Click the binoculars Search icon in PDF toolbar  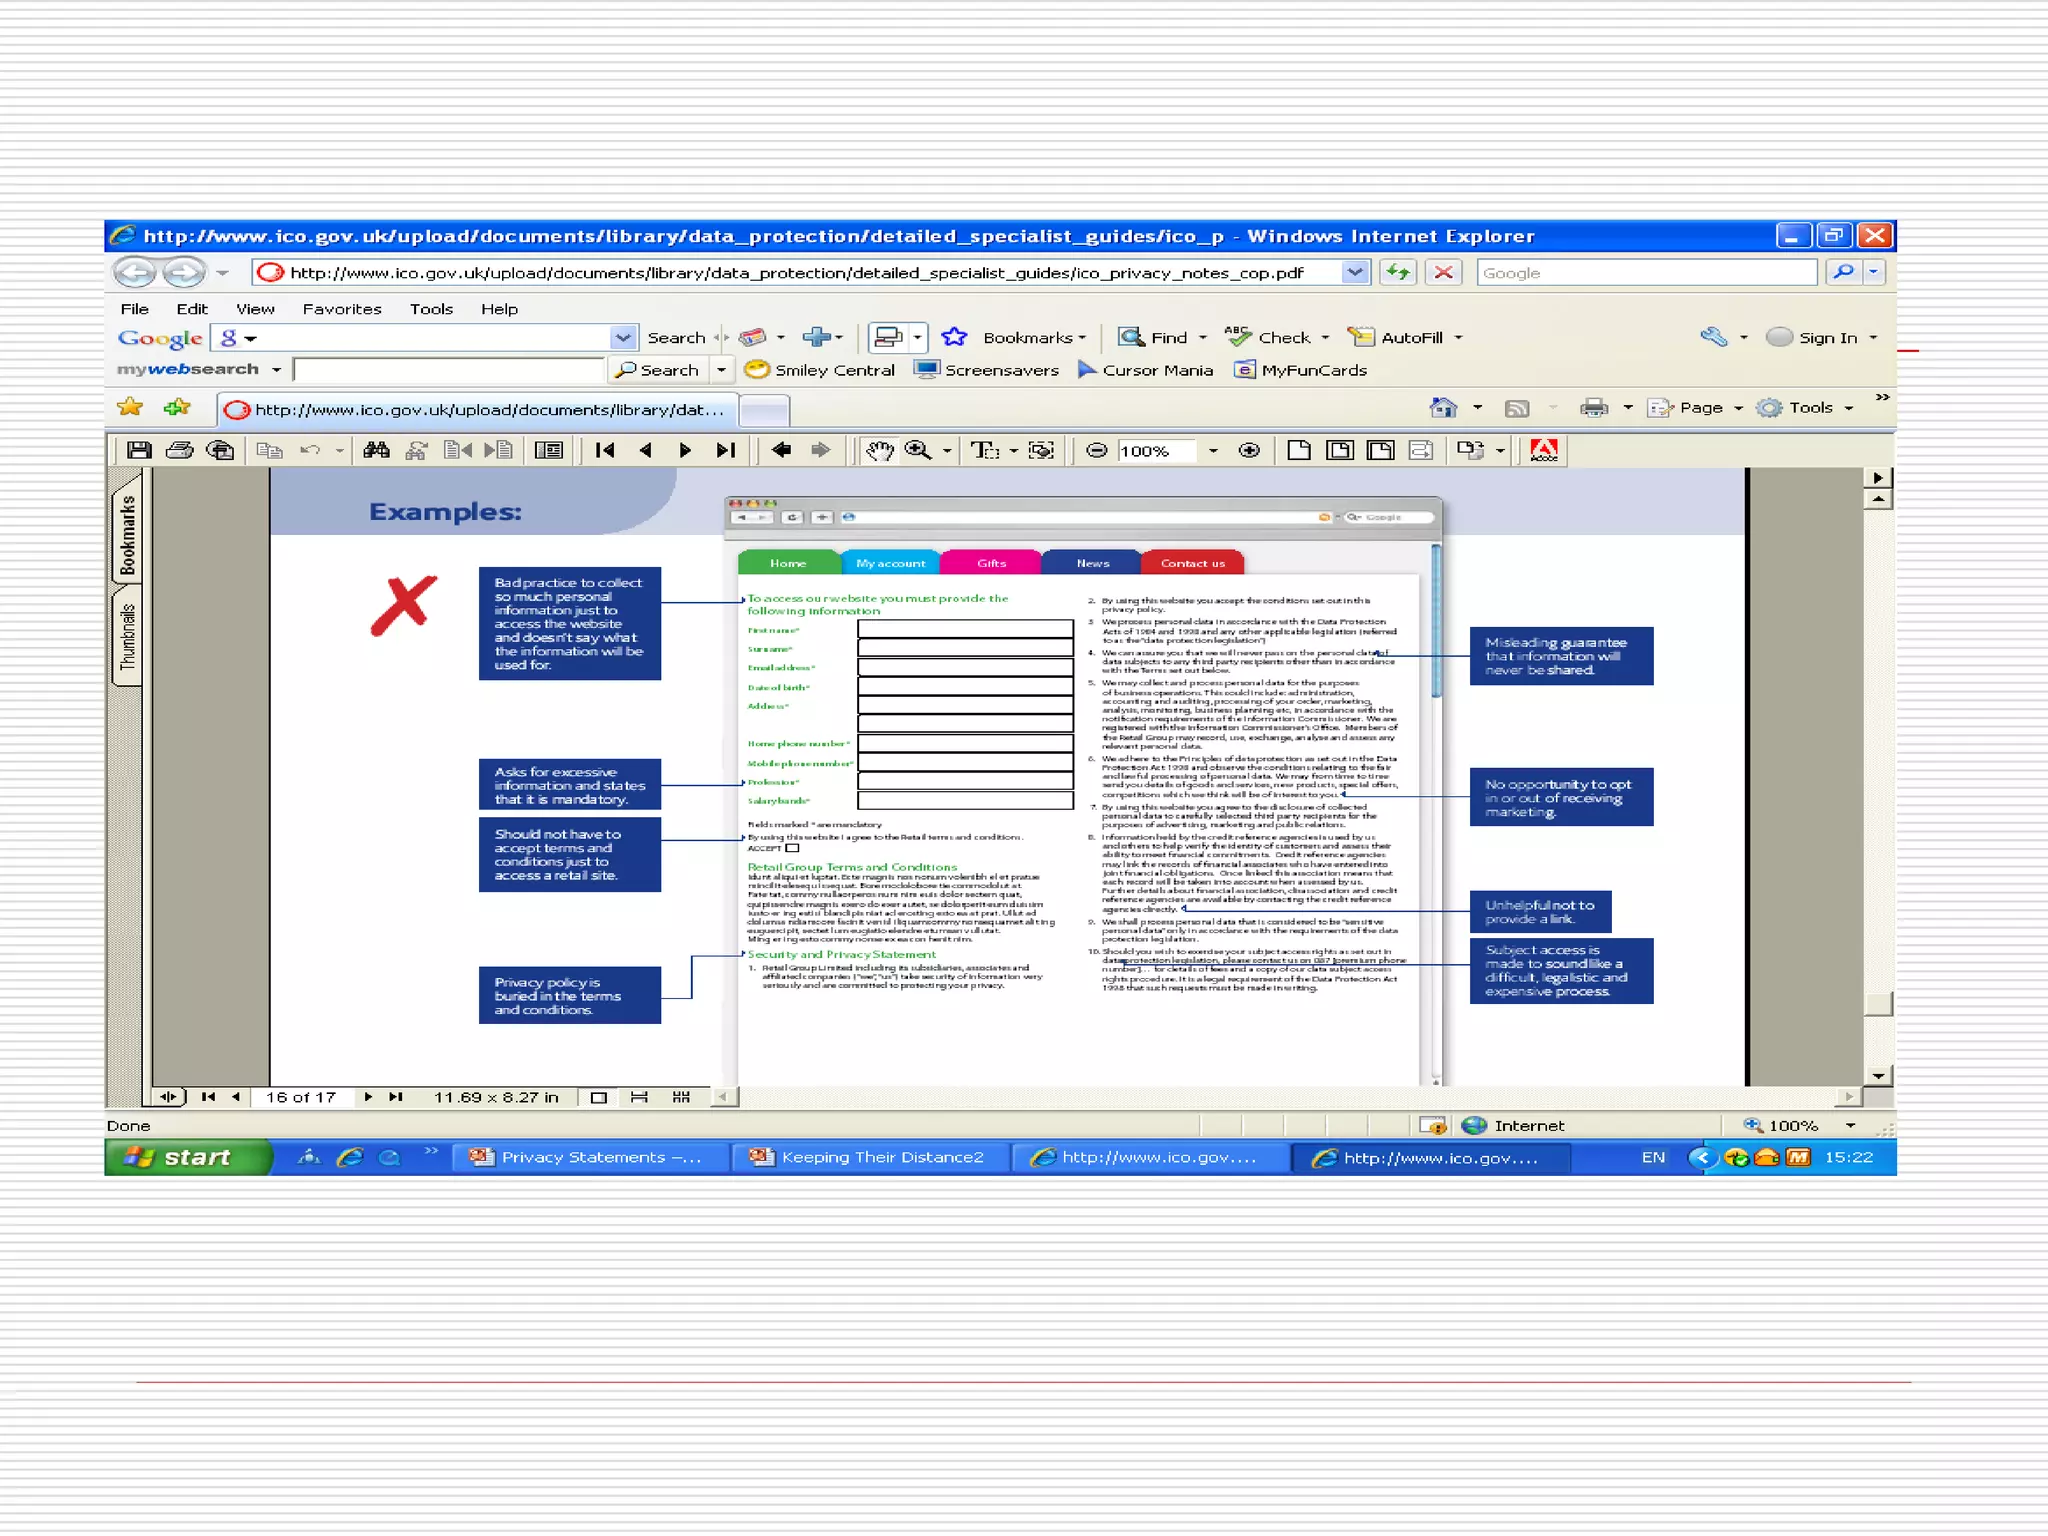coord(376,450)
